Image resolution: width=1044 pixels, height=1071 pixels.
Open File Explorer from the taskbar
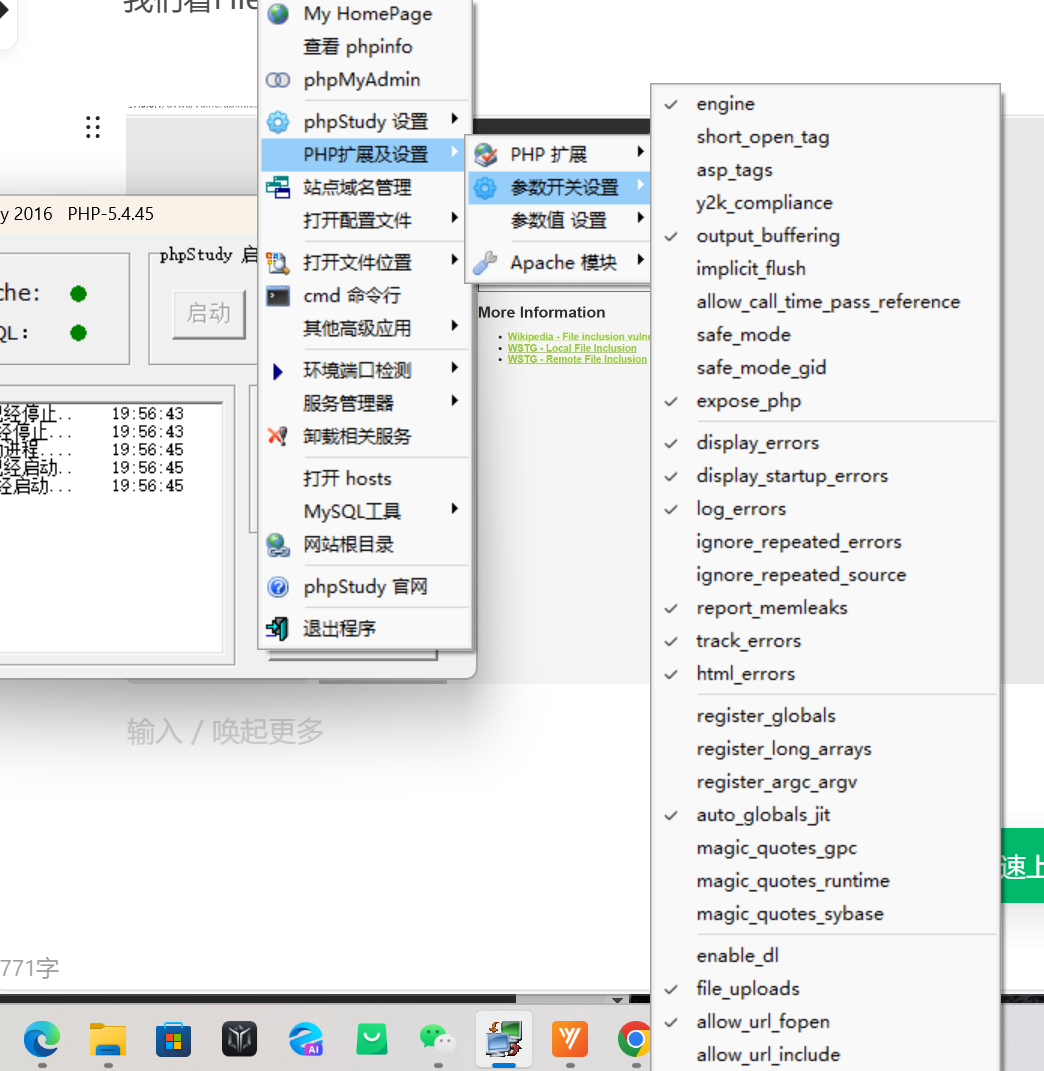pyautogui.click(x=108, y=1040)
